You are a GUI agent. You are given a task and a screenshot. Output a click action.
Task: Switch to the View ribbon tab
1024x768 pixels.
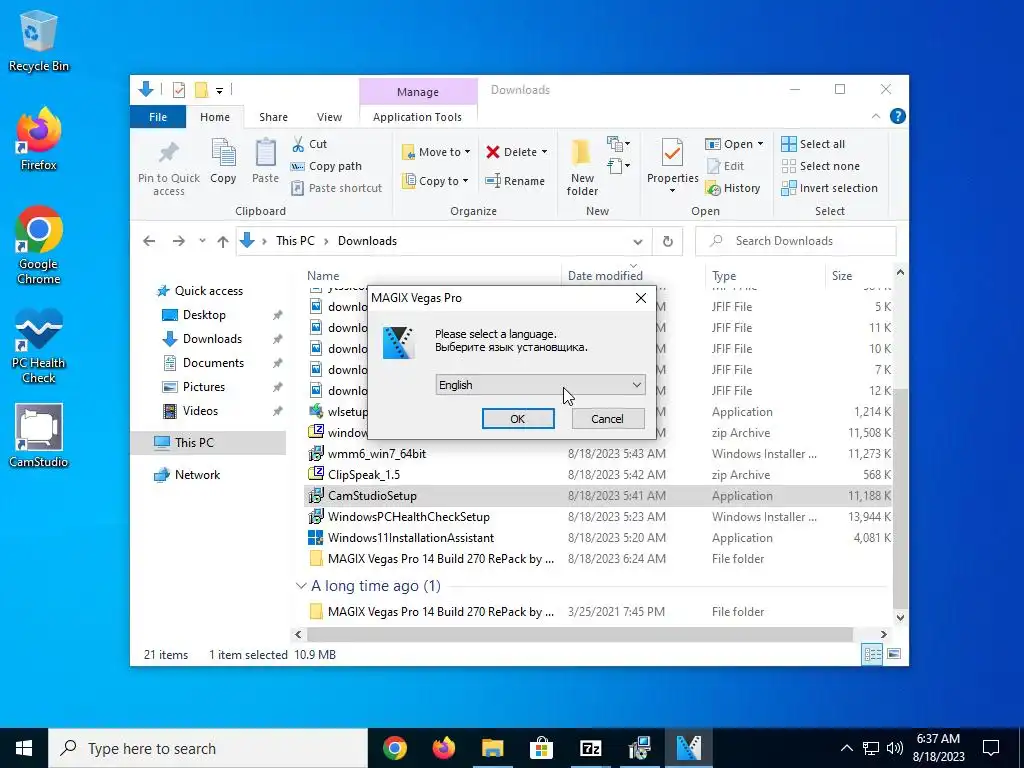coord(329,117)
